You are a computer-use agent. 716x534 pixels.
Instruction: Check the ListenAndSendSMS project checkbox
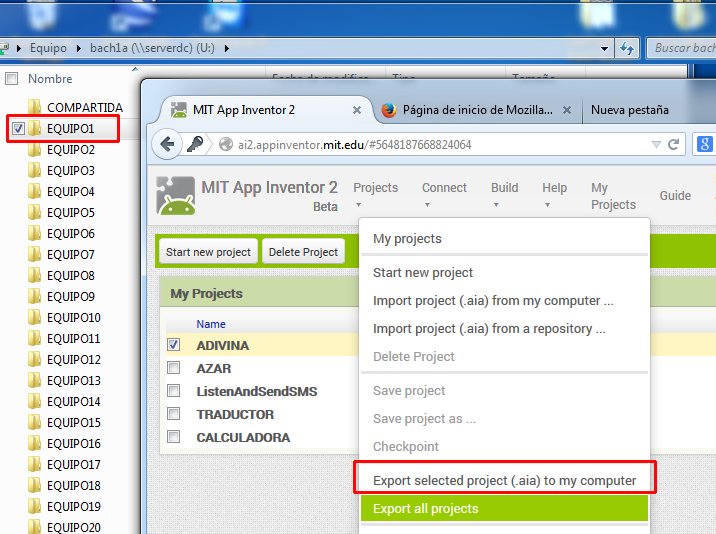174,391
